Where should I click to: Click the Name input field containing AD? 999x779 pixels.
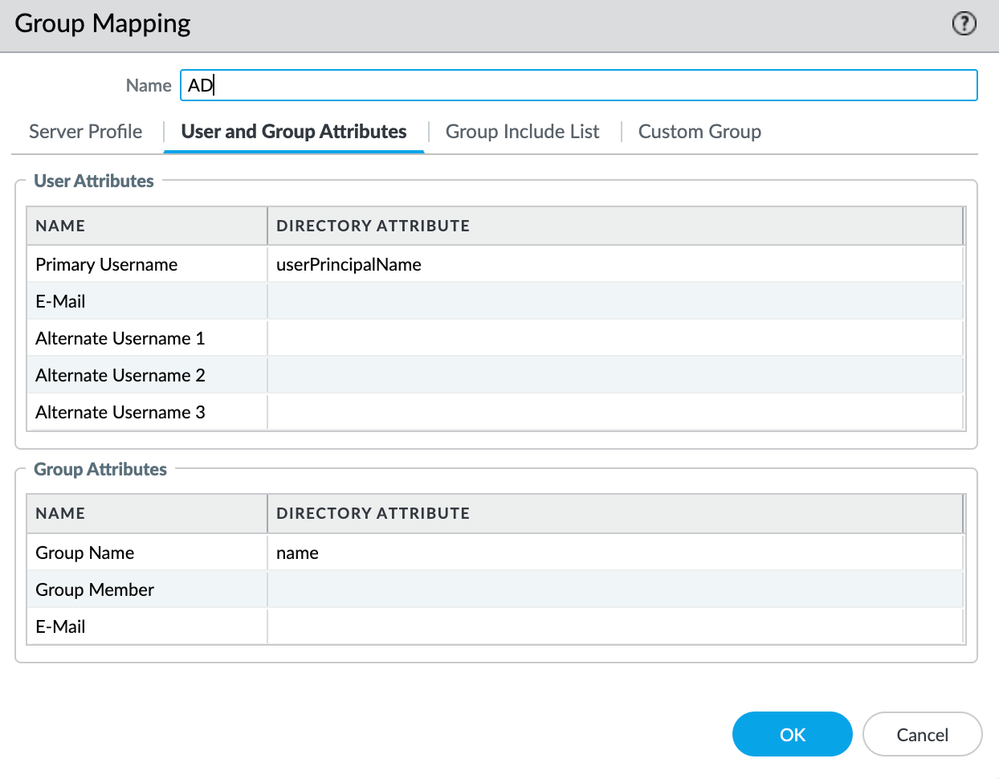tap(578, 86)
